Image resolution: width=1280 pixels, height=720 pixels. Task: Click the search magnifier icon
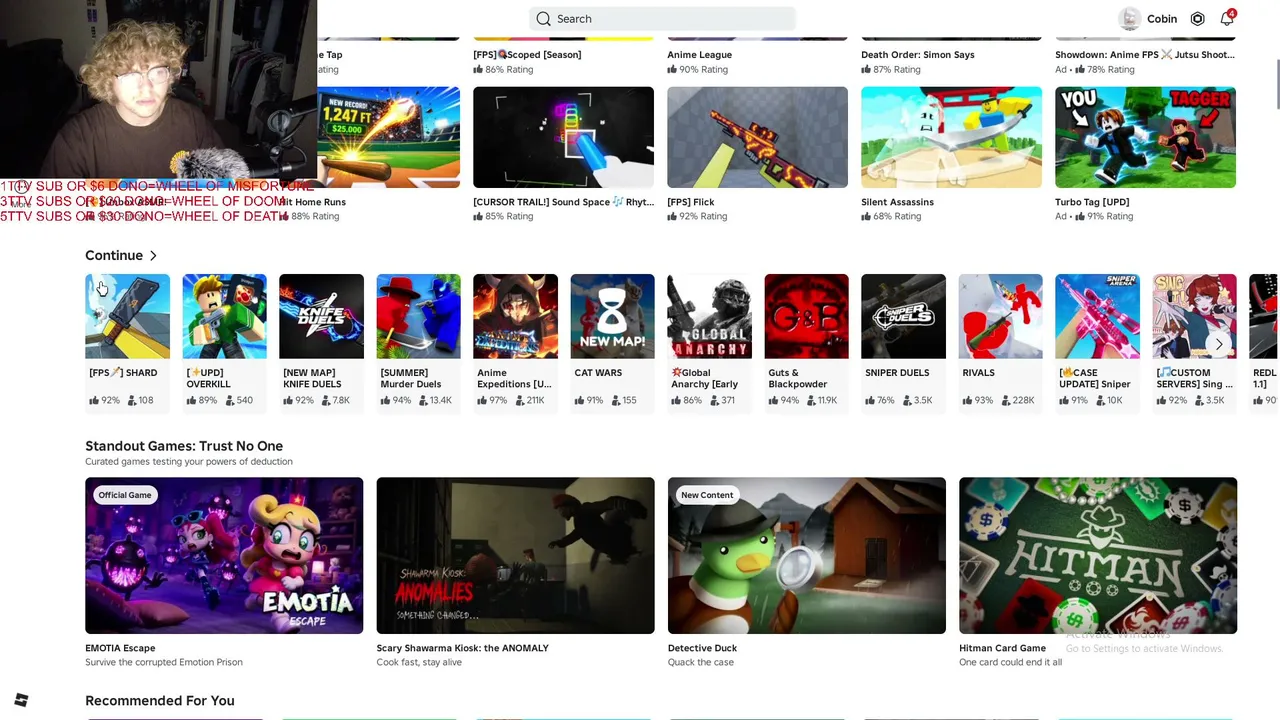point(543,19)
